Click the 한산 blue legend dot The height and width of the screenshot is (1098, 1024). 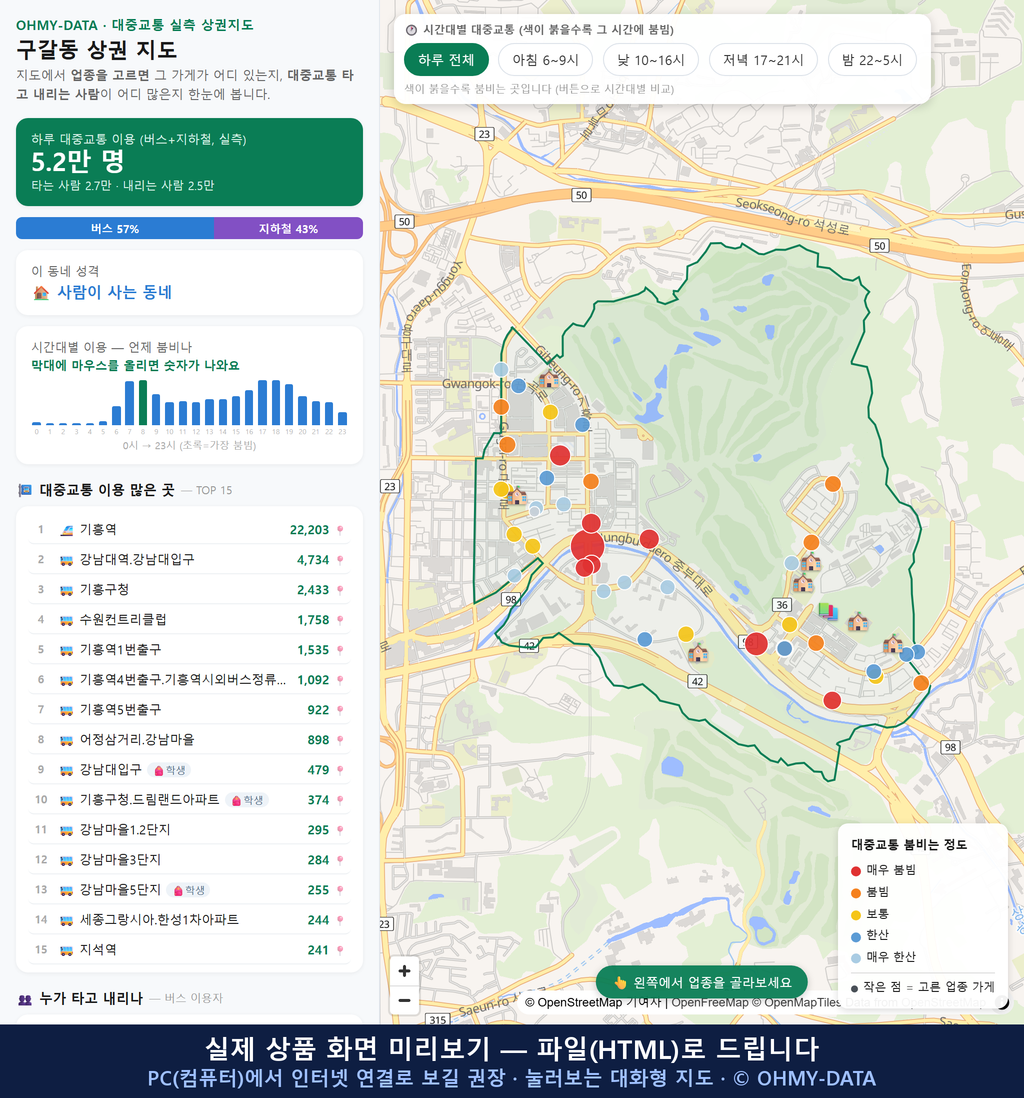[x=855, y=937]
